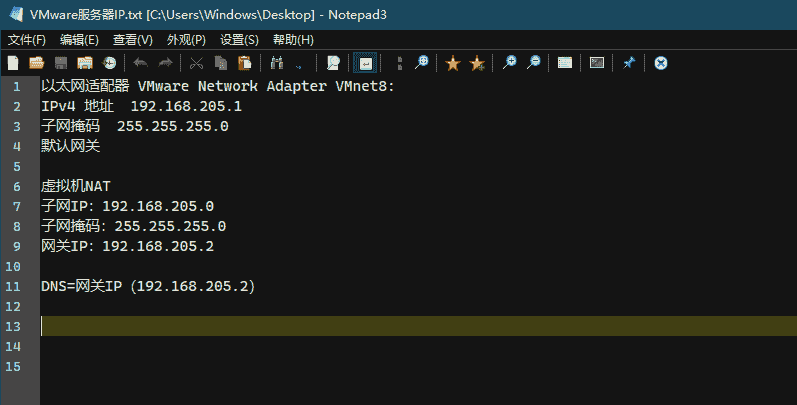The height and width of the screenshot is (405, 797).
Task: Click the binoculars Find icon
Action: tap(277, 63)
